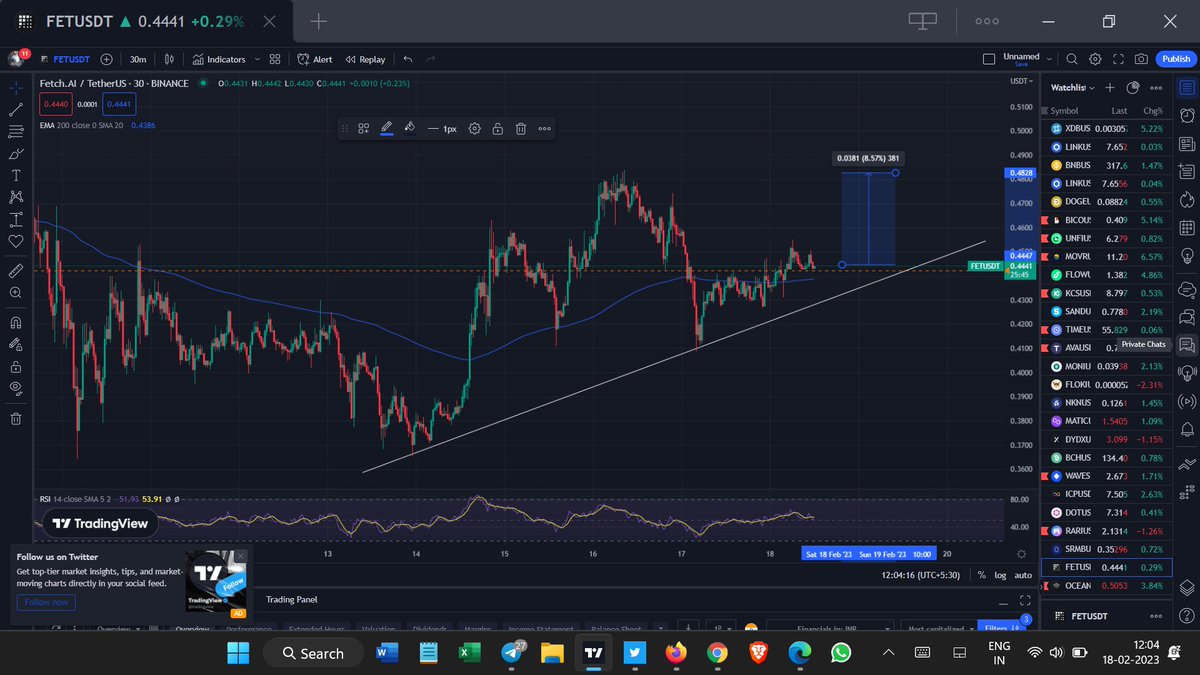Add symbol to compare plus icon
The height and width of the screenshot is (675, 1200).
point(107,59)
